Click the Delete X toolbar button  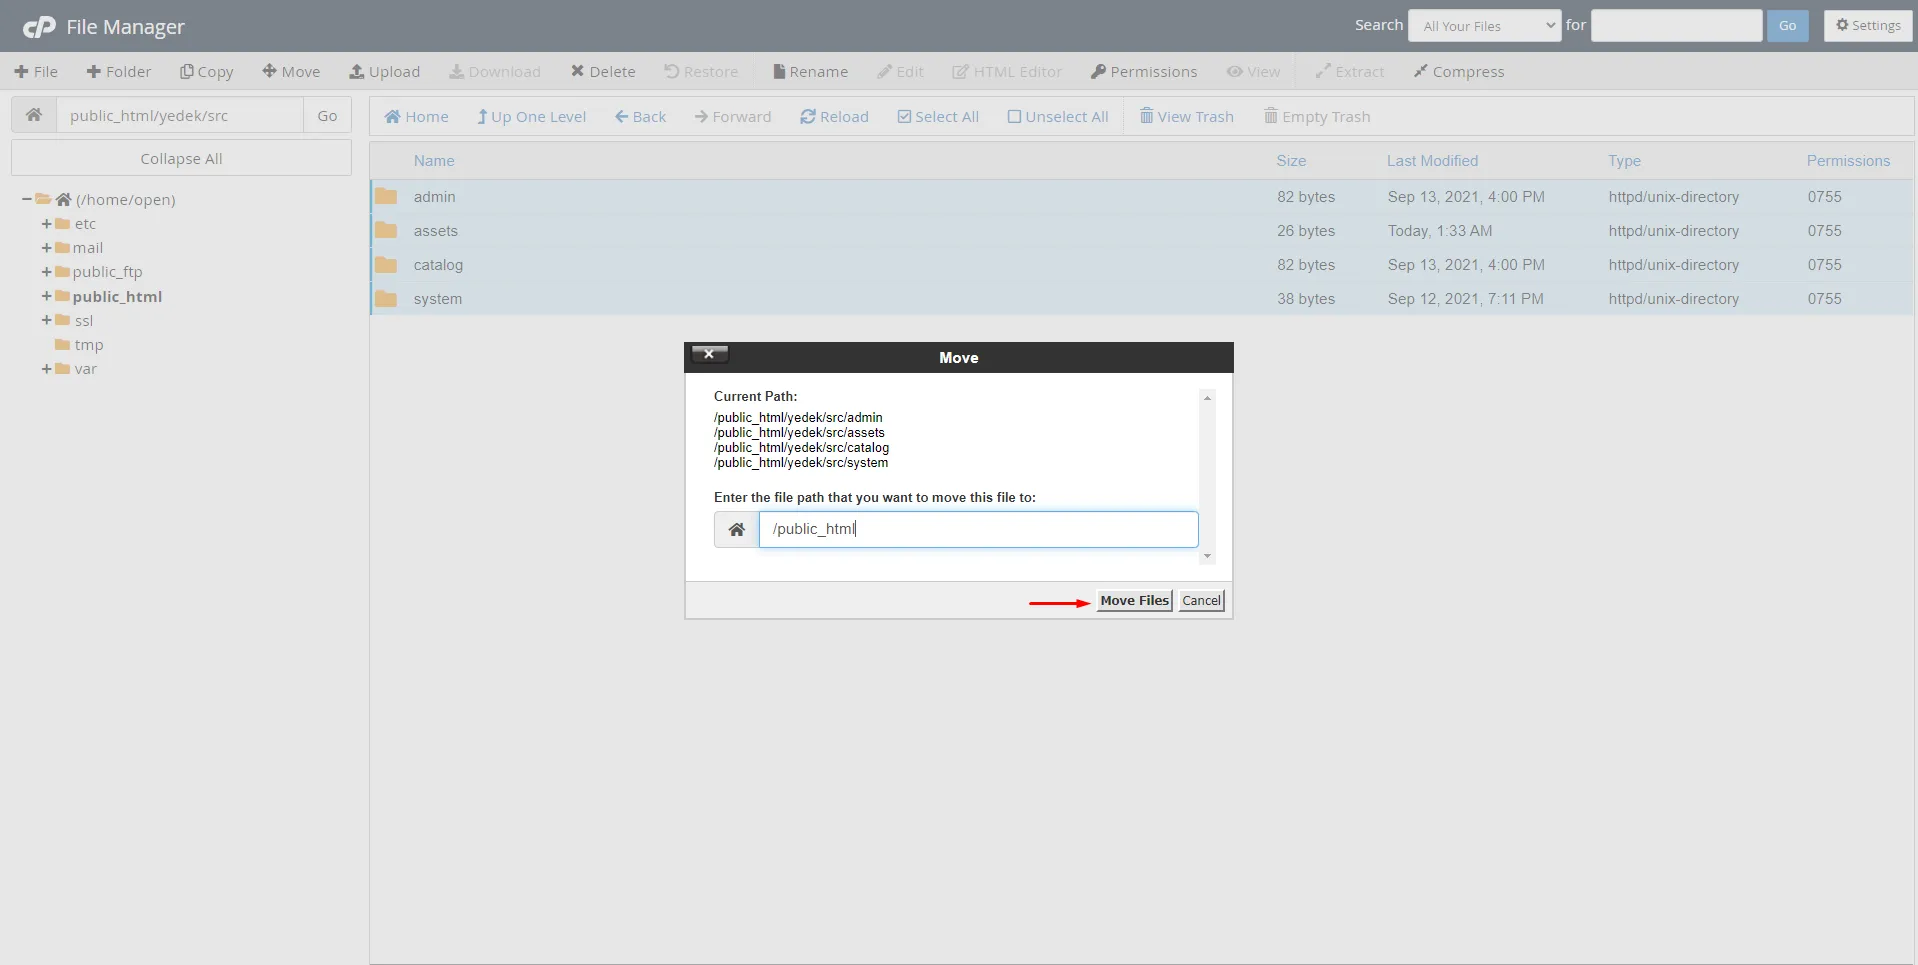point(603,72)
